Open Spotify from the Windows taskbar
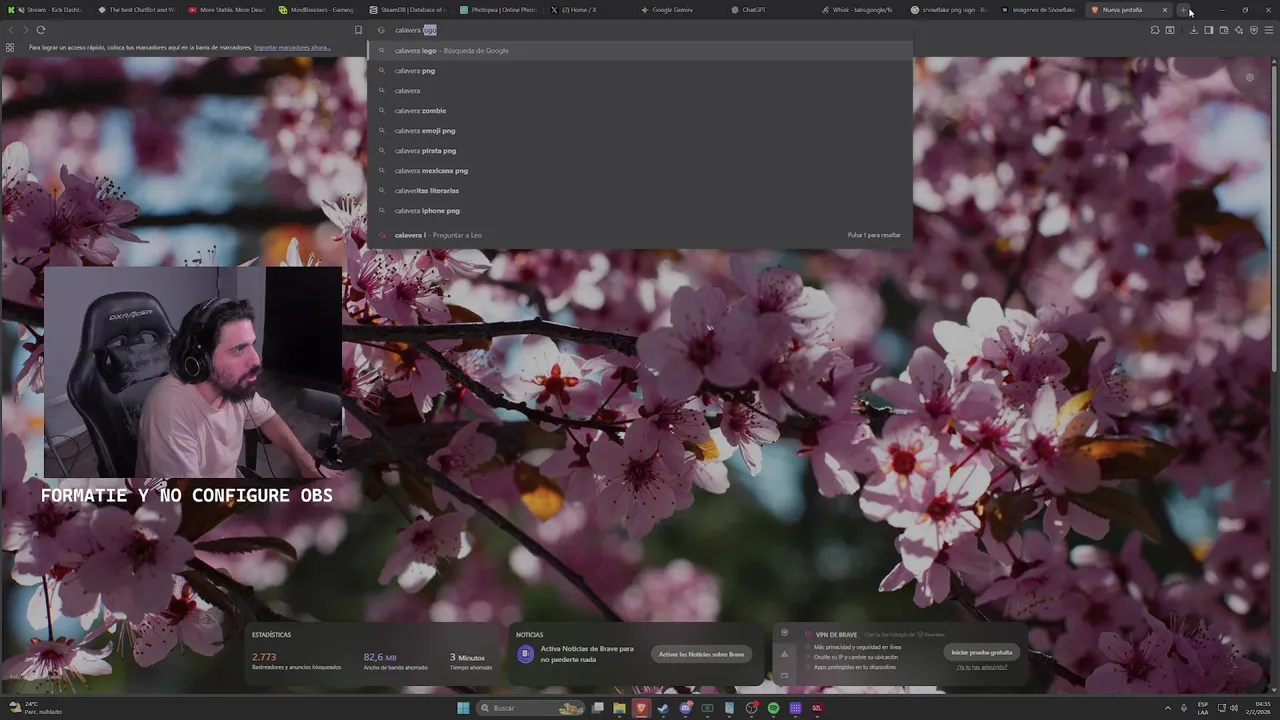 773,708
